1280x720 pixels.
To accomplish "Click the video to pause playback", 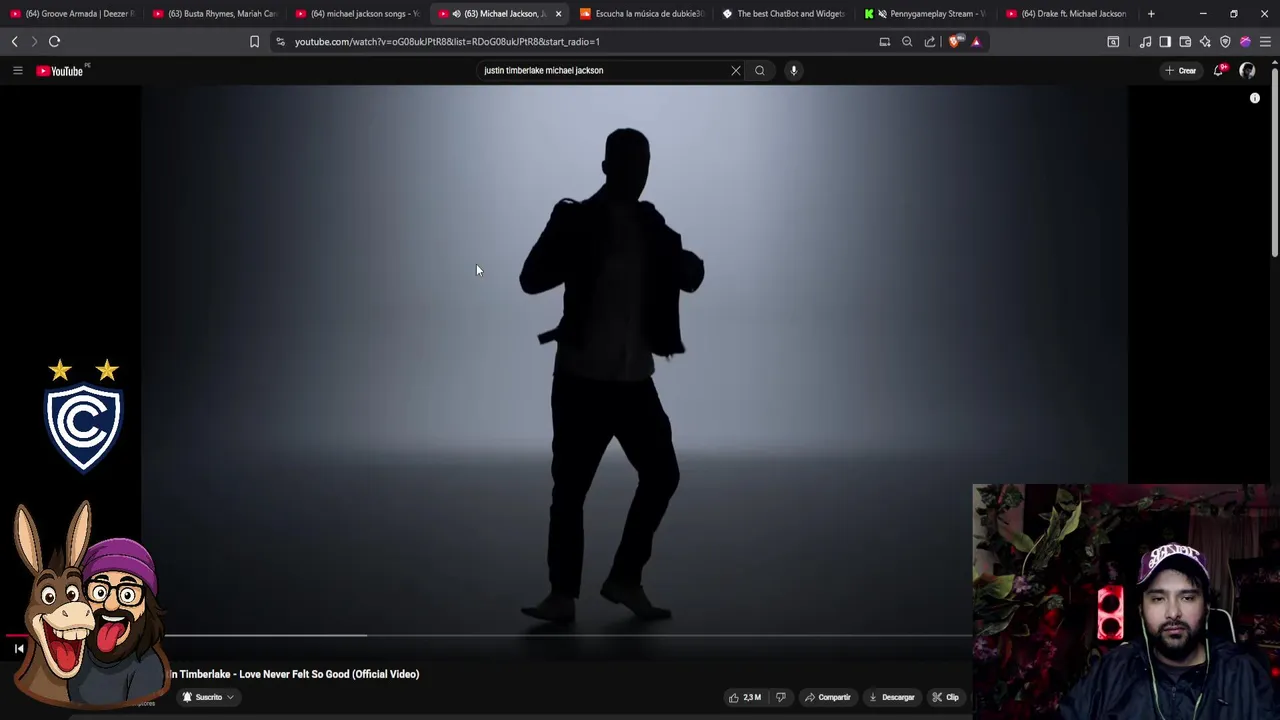I will pos(634,360).
